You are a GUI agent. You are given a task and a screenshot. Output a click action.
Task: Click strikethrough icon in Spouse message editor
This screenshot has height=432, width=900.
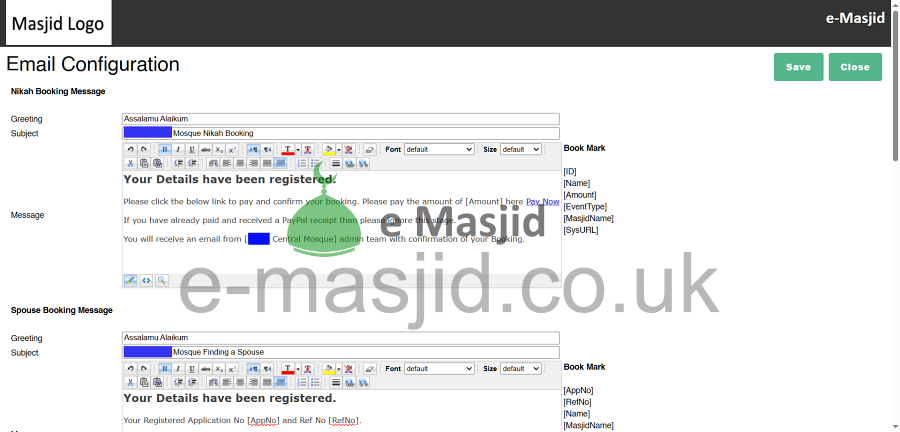click(x=205, y=368)
